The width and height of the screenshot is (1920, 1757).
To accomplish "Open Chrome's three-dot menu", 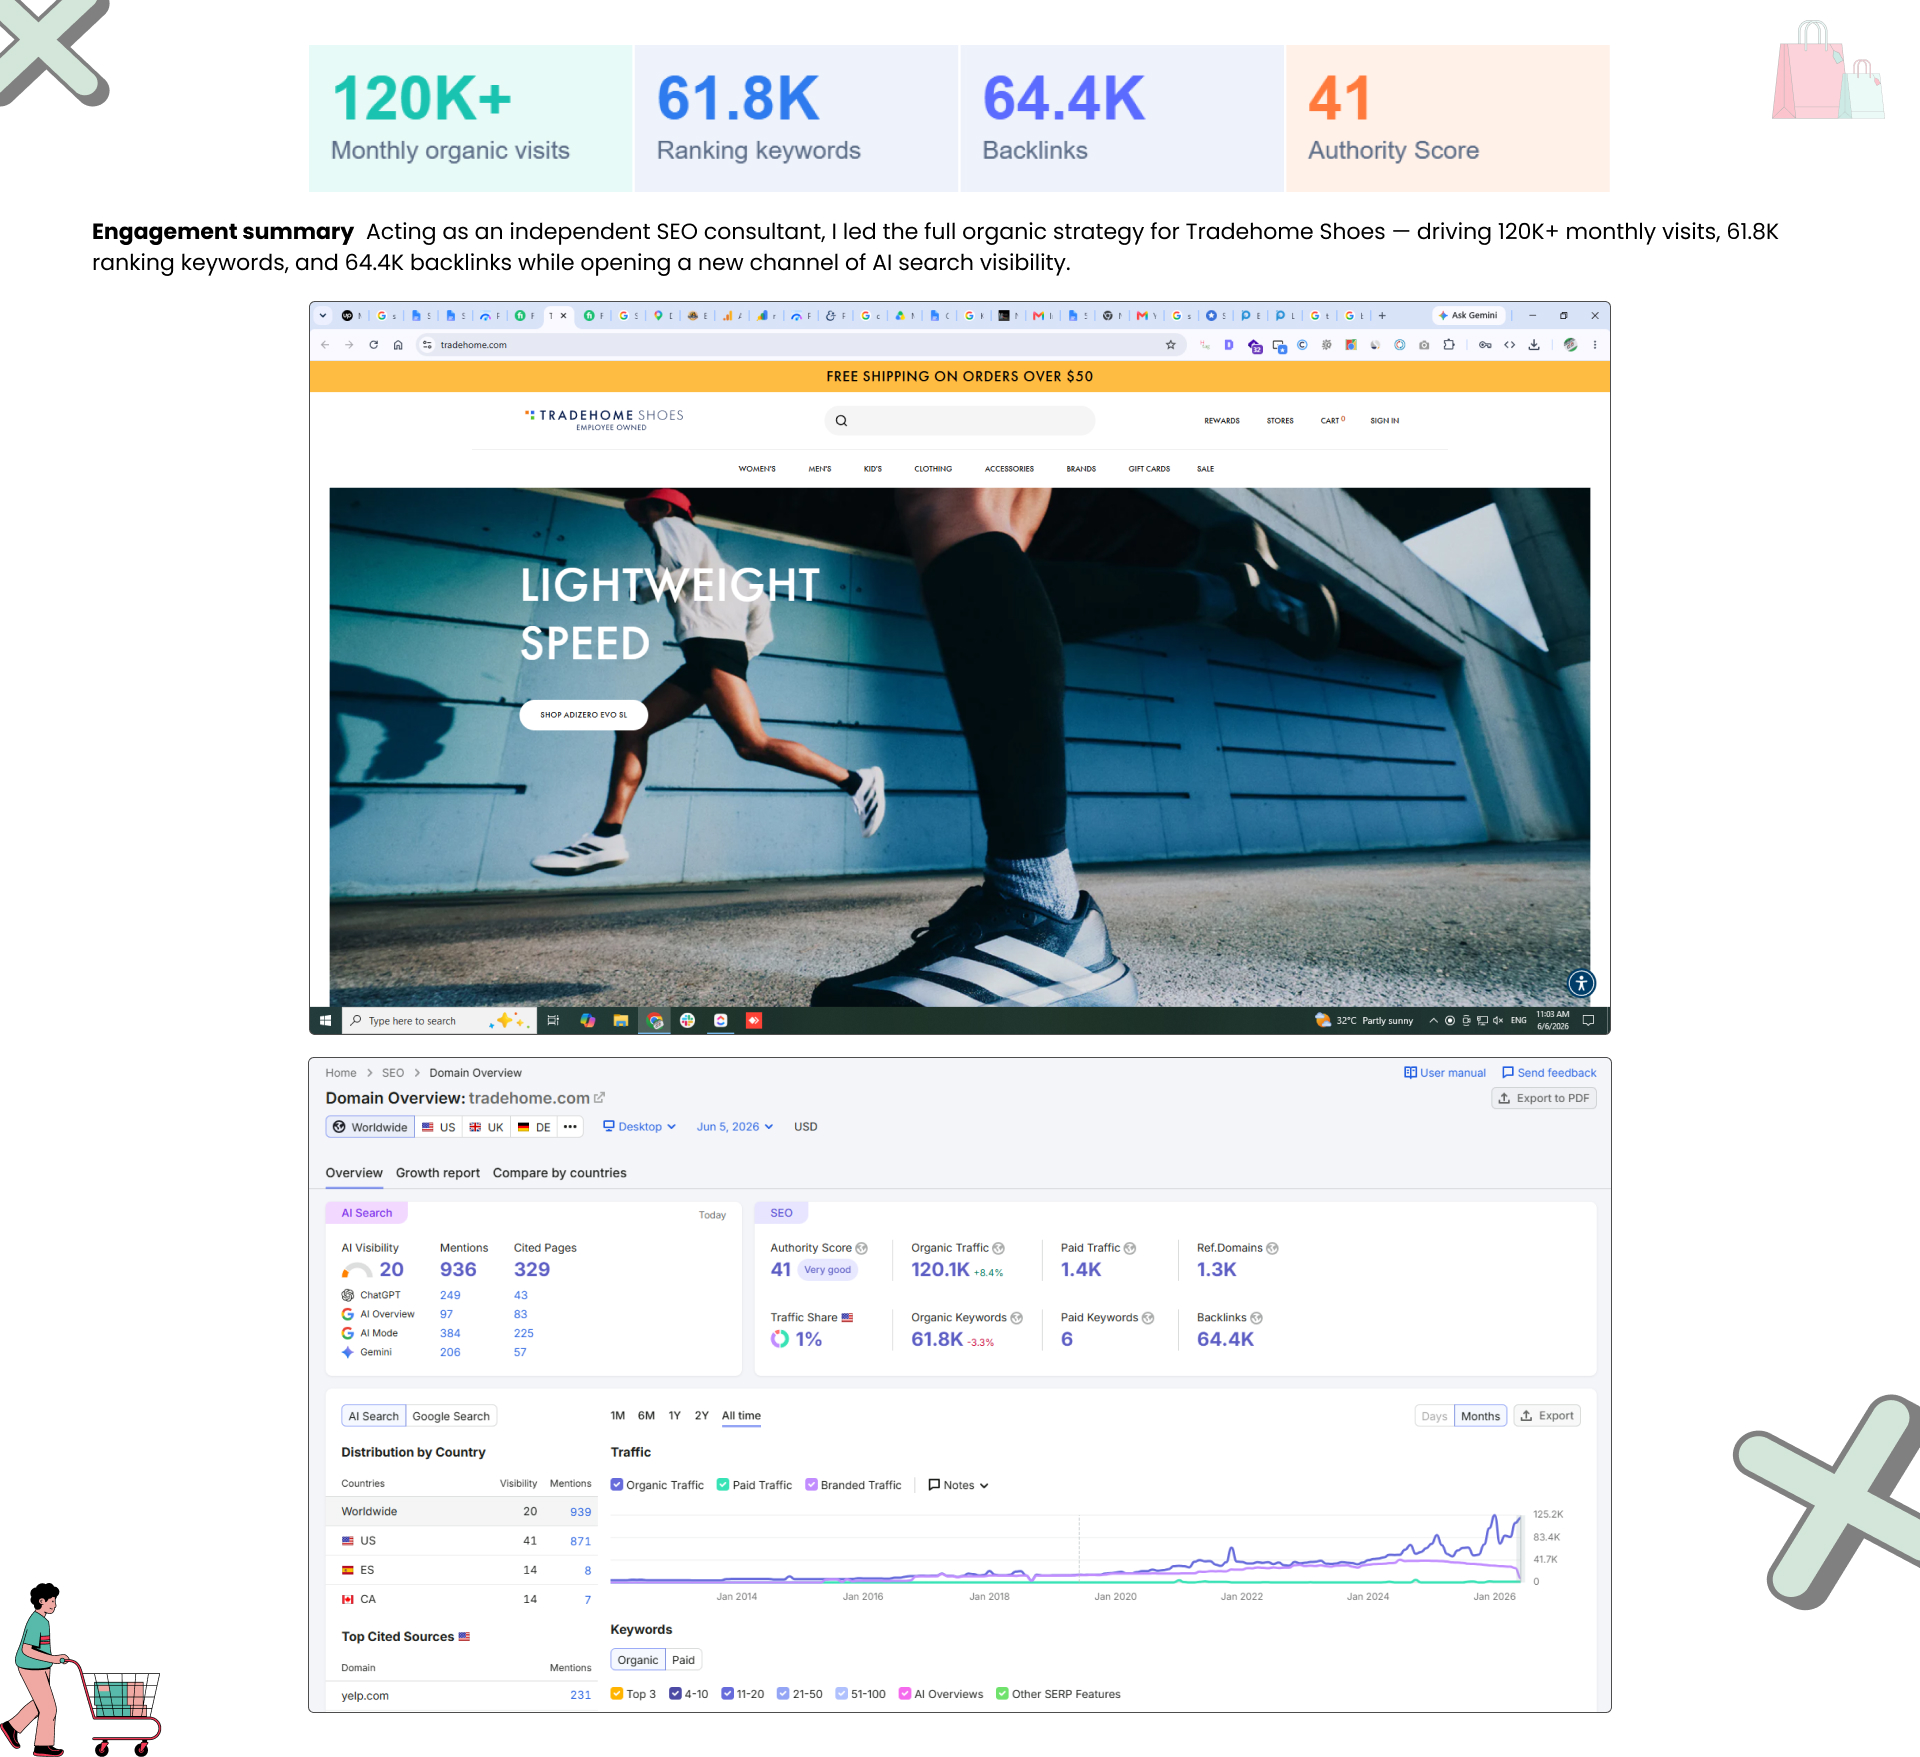I will (x=1595, y=345).
